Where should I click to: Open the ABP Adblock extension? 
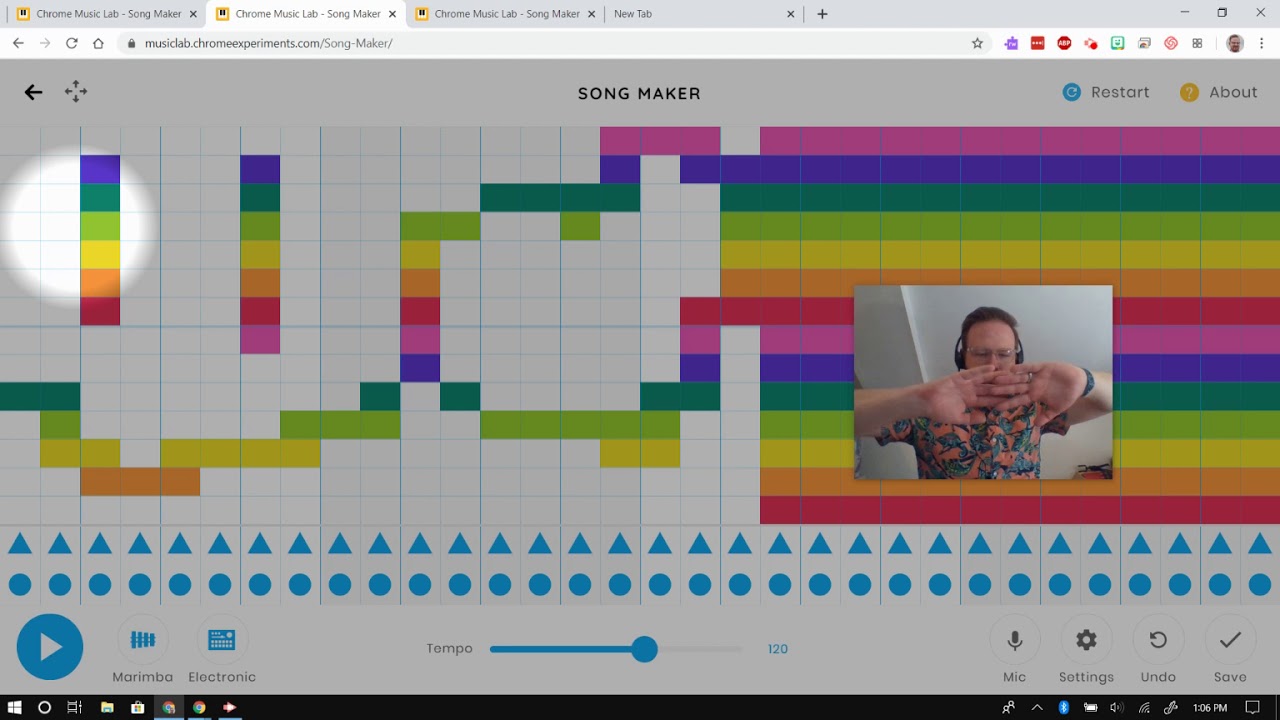[x=1064, y=43]
